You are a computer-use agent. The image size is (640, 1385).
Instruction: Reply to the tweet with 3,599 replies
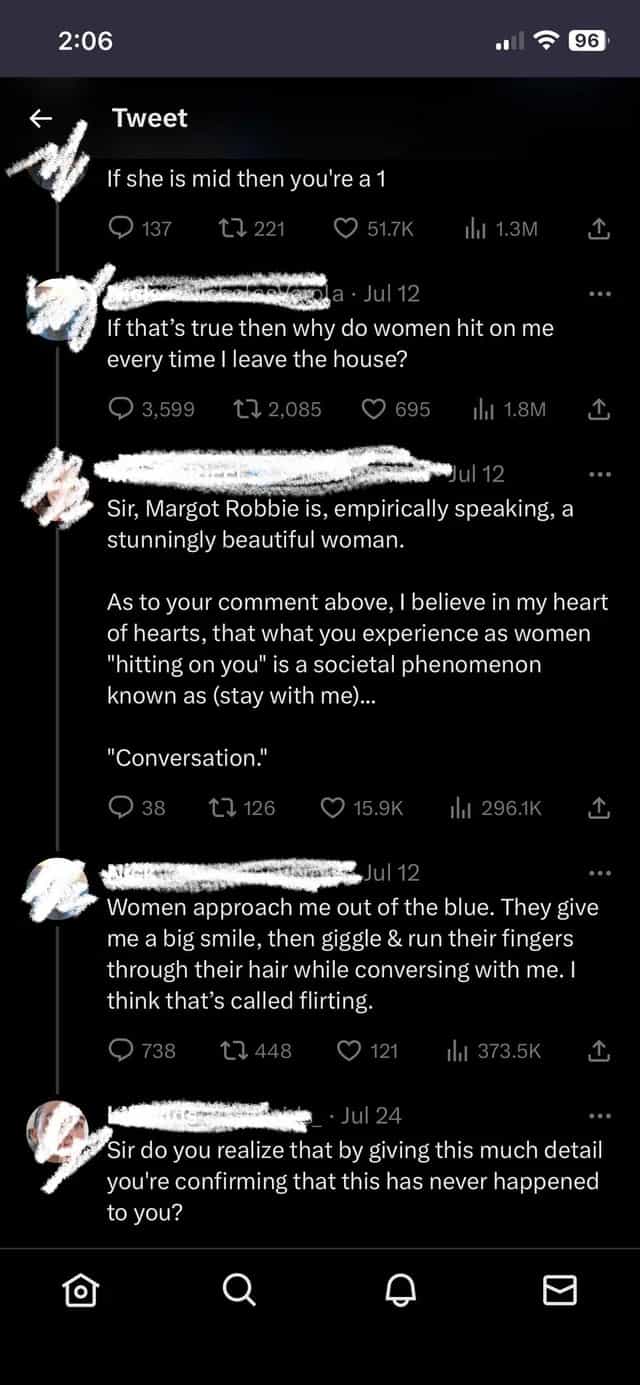(120, 409)
